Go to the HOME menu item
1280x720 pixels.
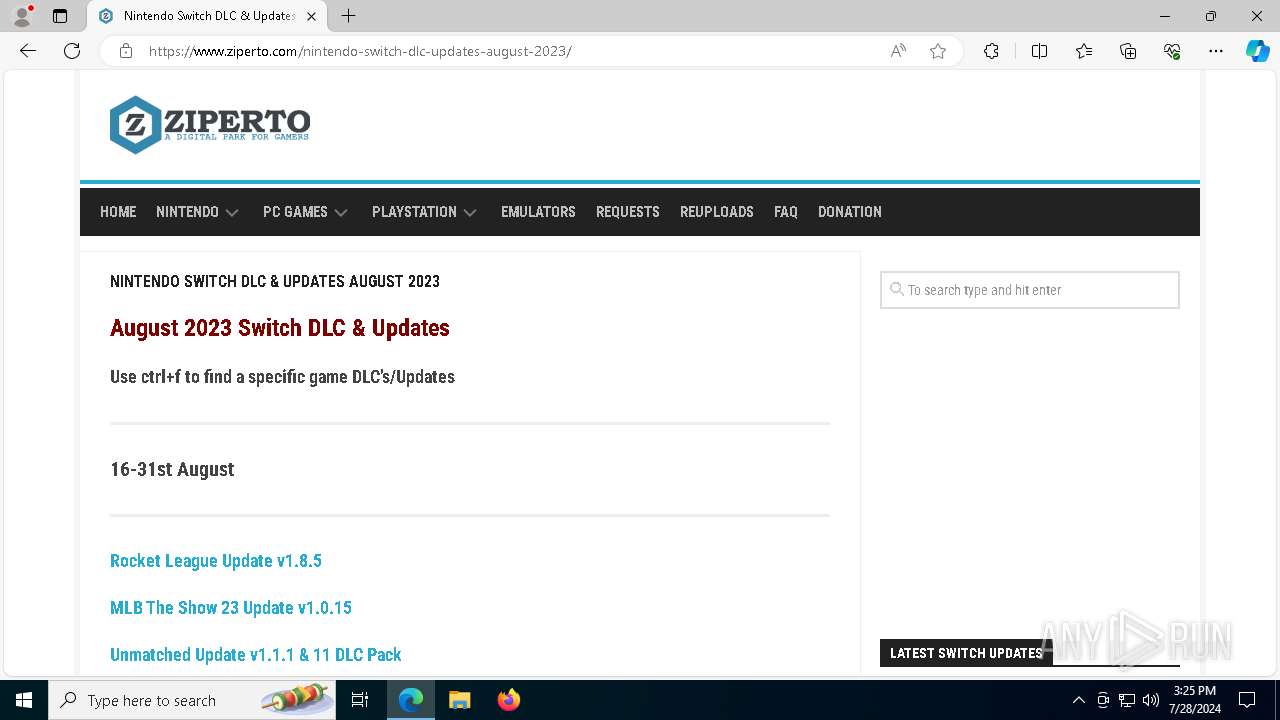(x=118, y=212)
